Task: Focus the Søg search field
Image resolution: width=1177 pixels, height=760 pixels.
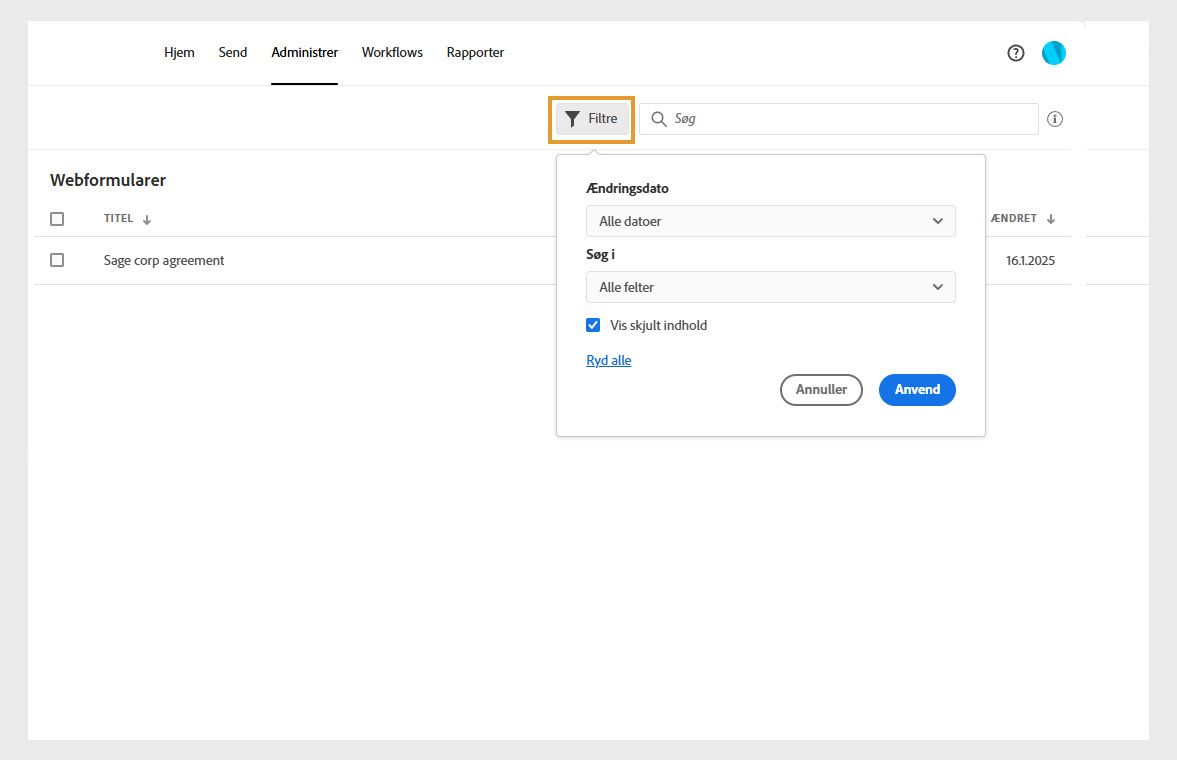Action: tap(850, 119)
